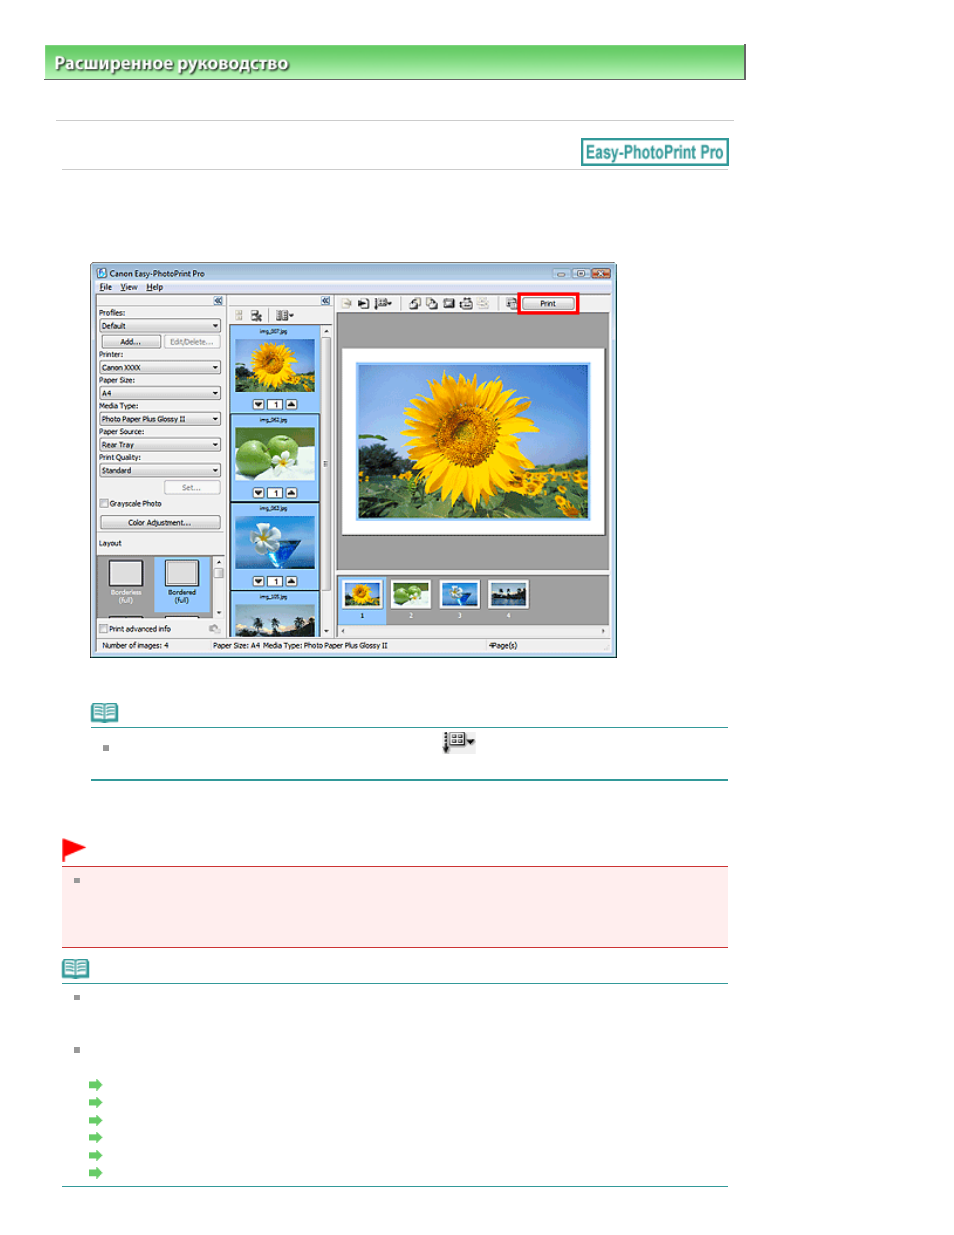
Task: Enable the Grayscale Photo checkbox
Action: pos(104,503)
